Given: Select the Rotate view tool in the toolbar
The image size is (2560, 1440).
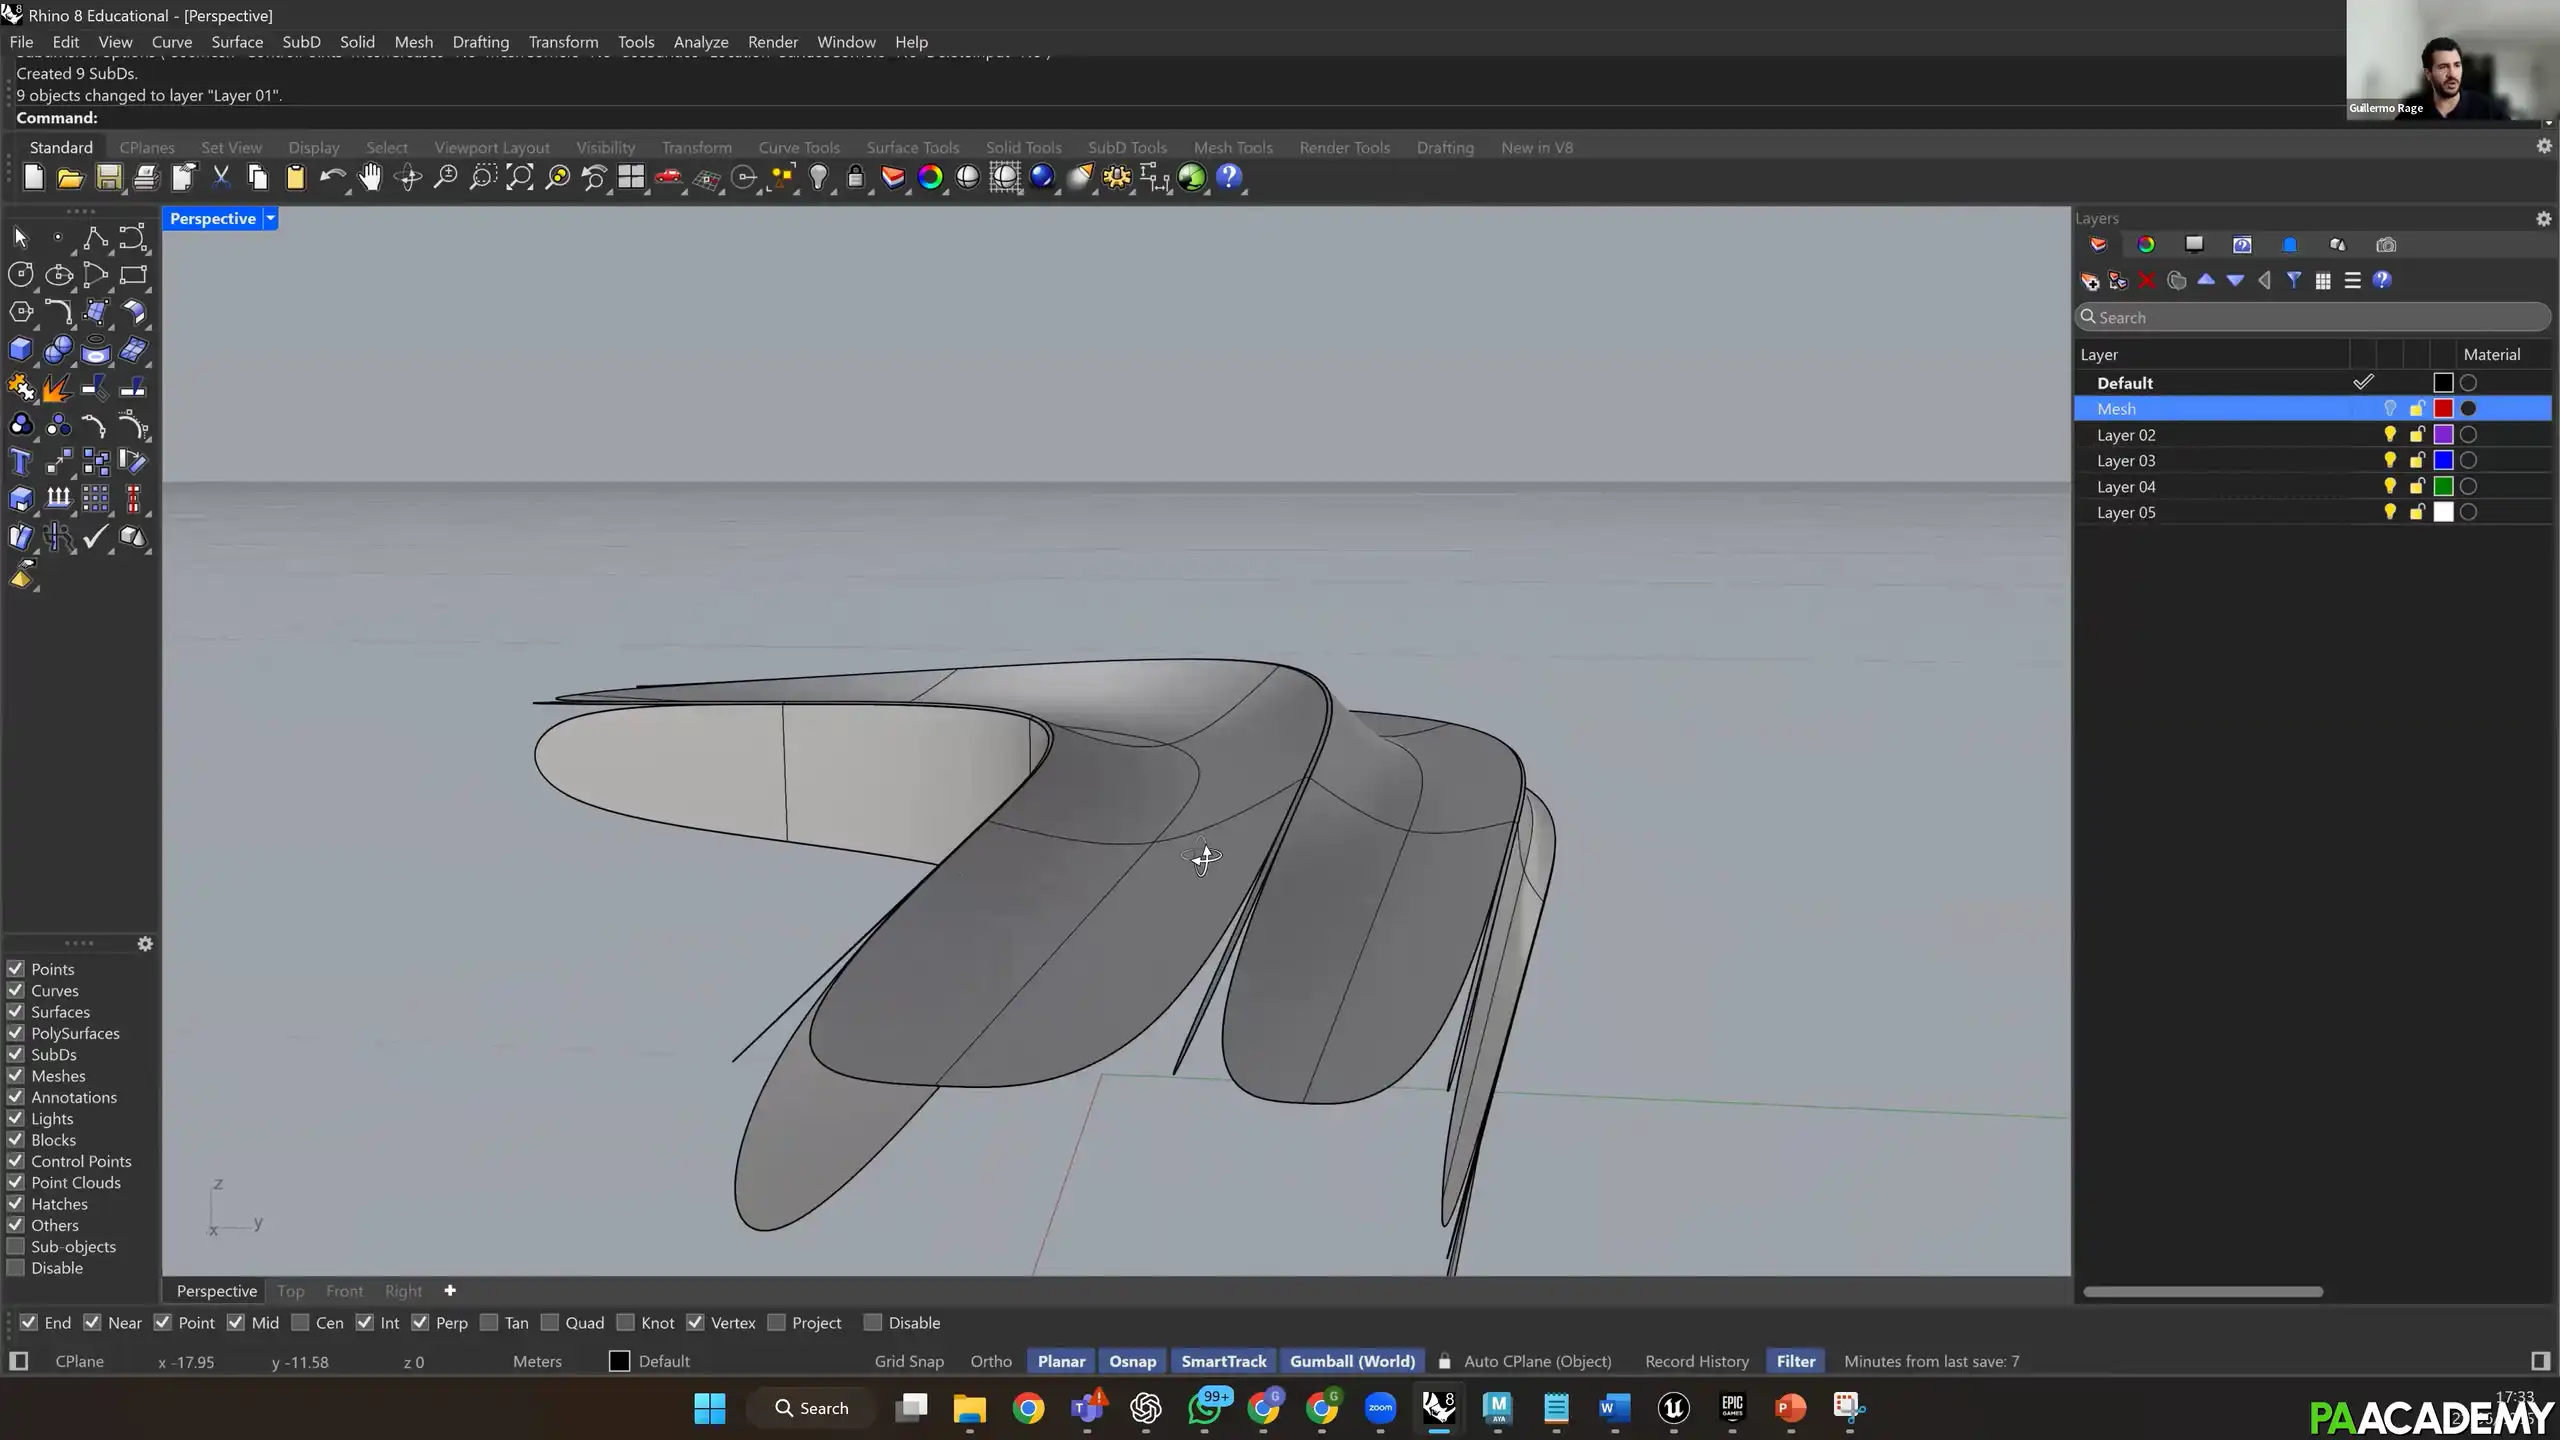Looking at the screenshot, I should pos(407,177).
